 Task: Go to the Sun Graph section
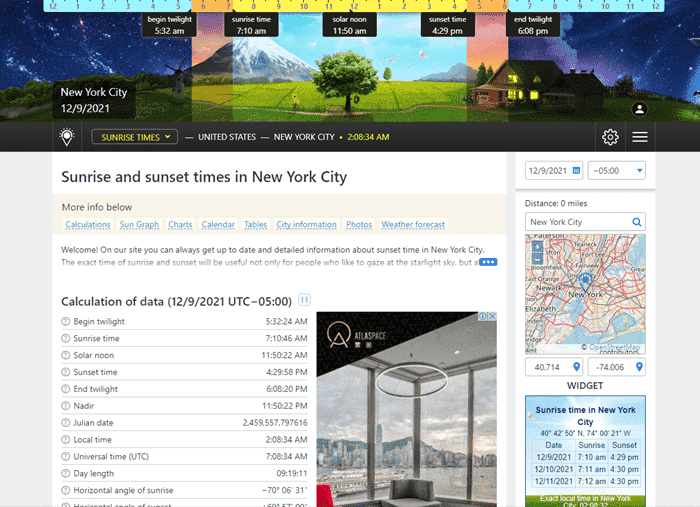point(139,225)
